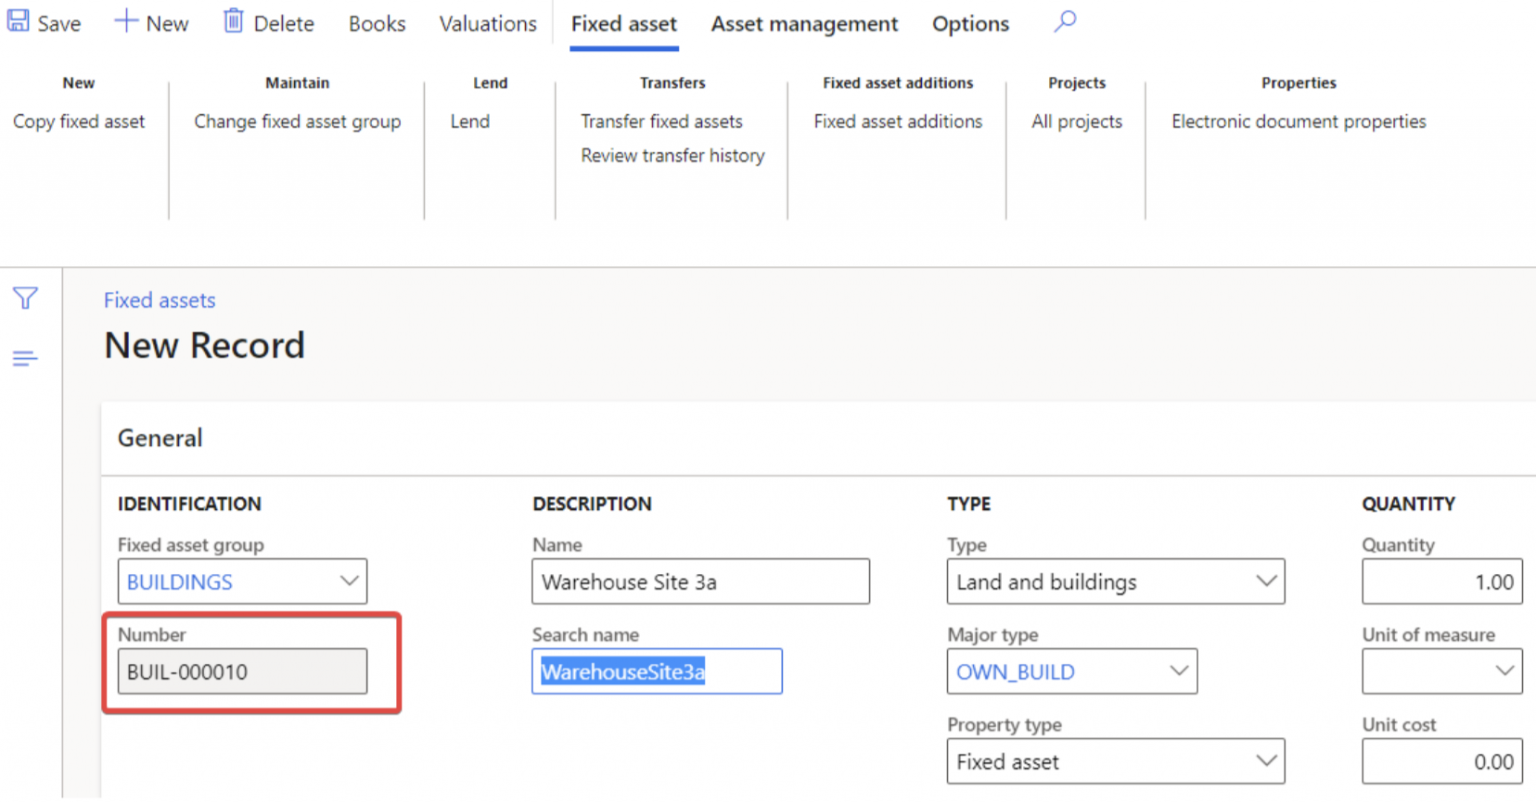Open All projects under Projects

tap(1076, 121)
